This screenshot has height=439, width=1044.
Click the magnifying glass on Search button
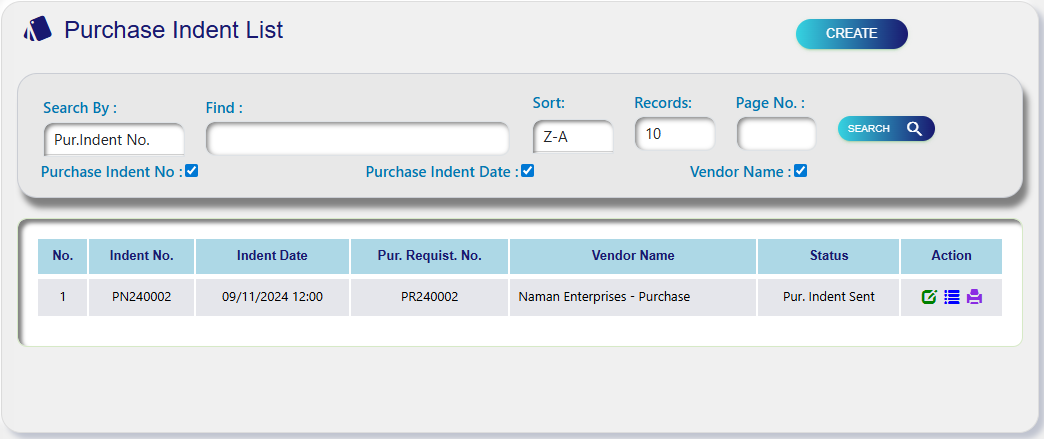[914, 129]
